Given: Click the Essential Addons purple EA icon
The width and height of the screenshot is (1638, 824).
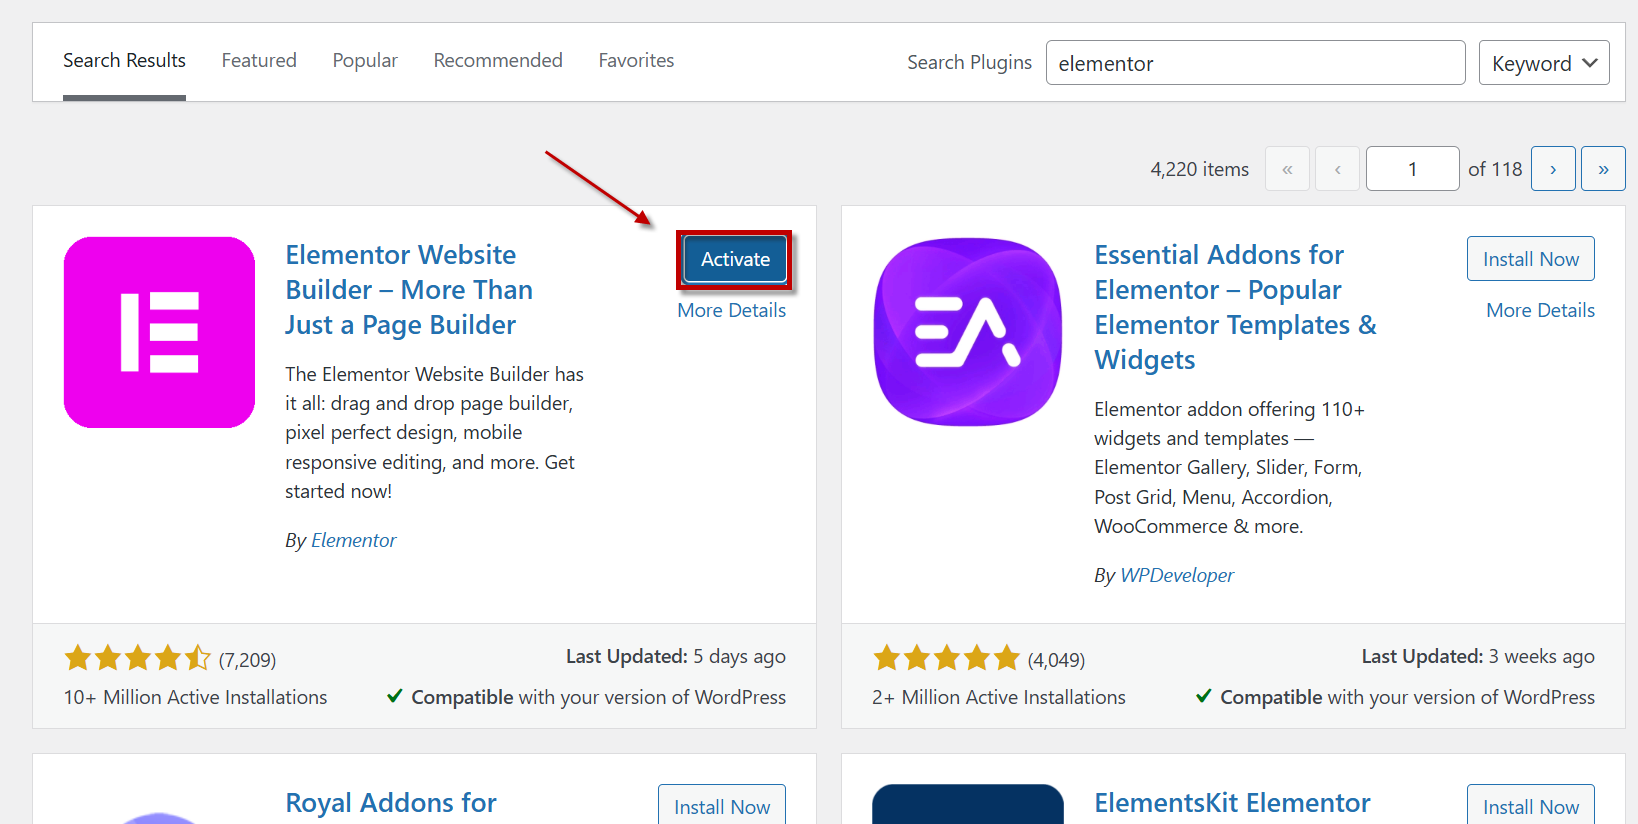Looking at the screenshot, I should tap(967, 332).
